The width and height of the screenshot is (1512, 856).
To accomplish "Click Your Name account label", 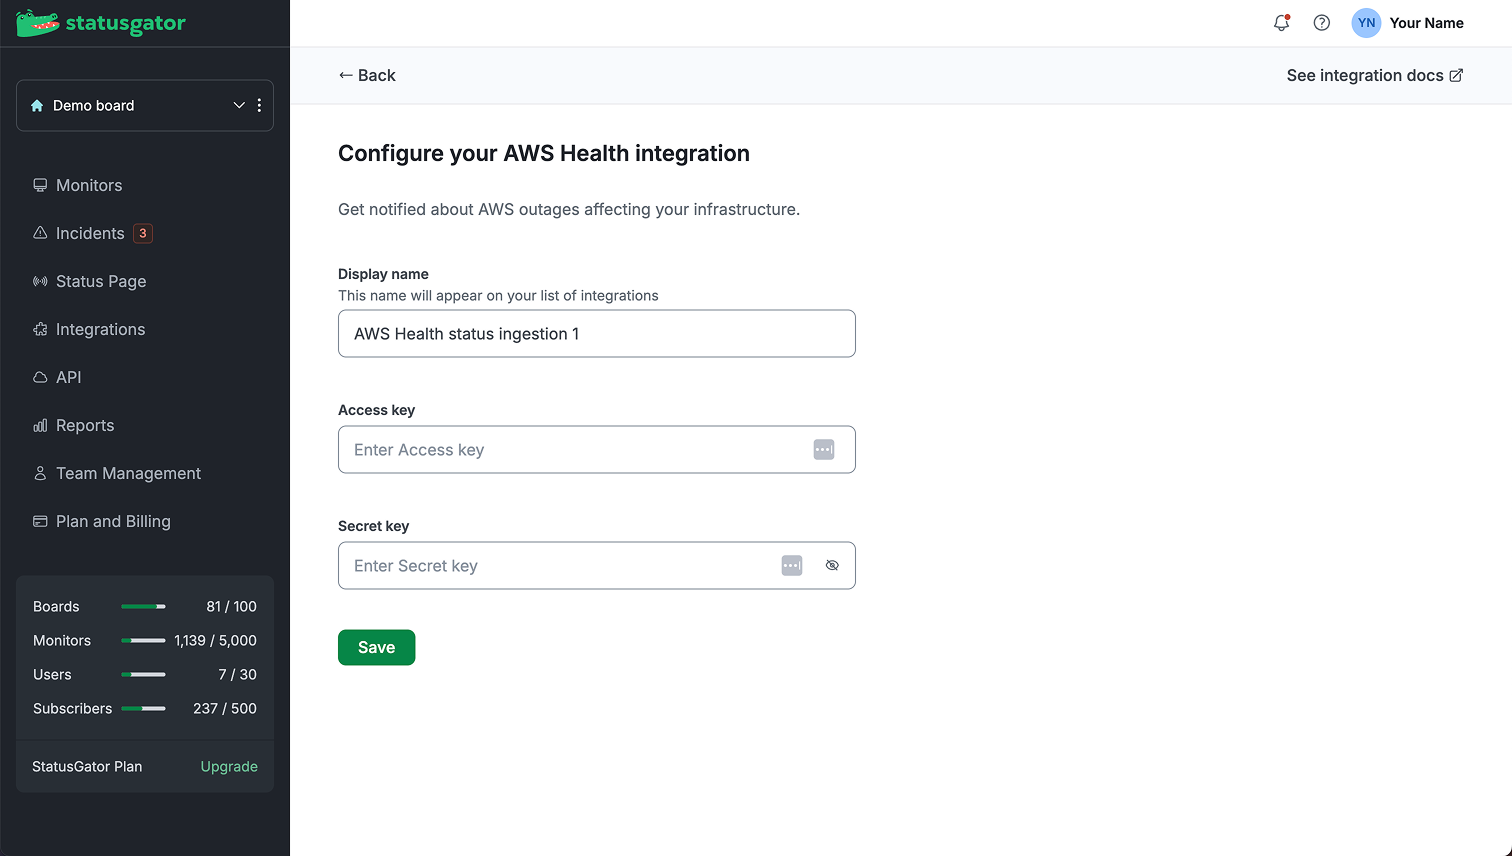I will coord(1426,23).
